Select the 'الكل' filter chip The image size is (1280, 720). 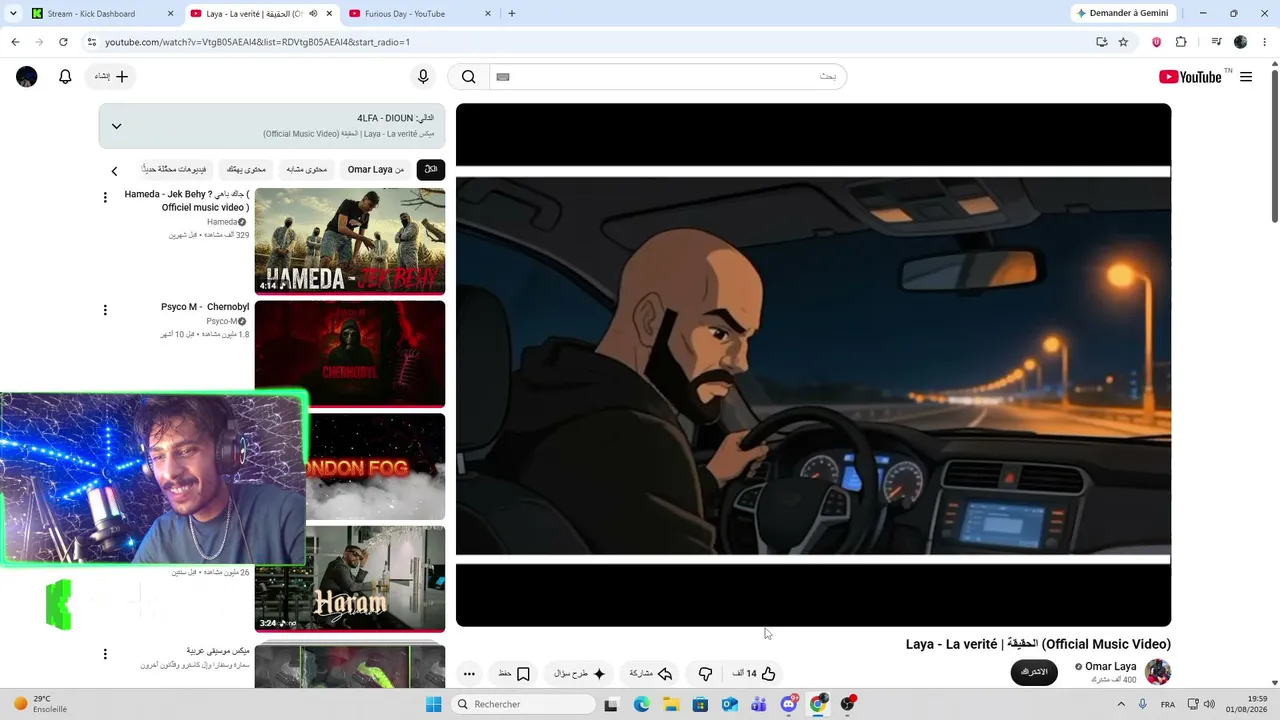click(x=431, y=170)
